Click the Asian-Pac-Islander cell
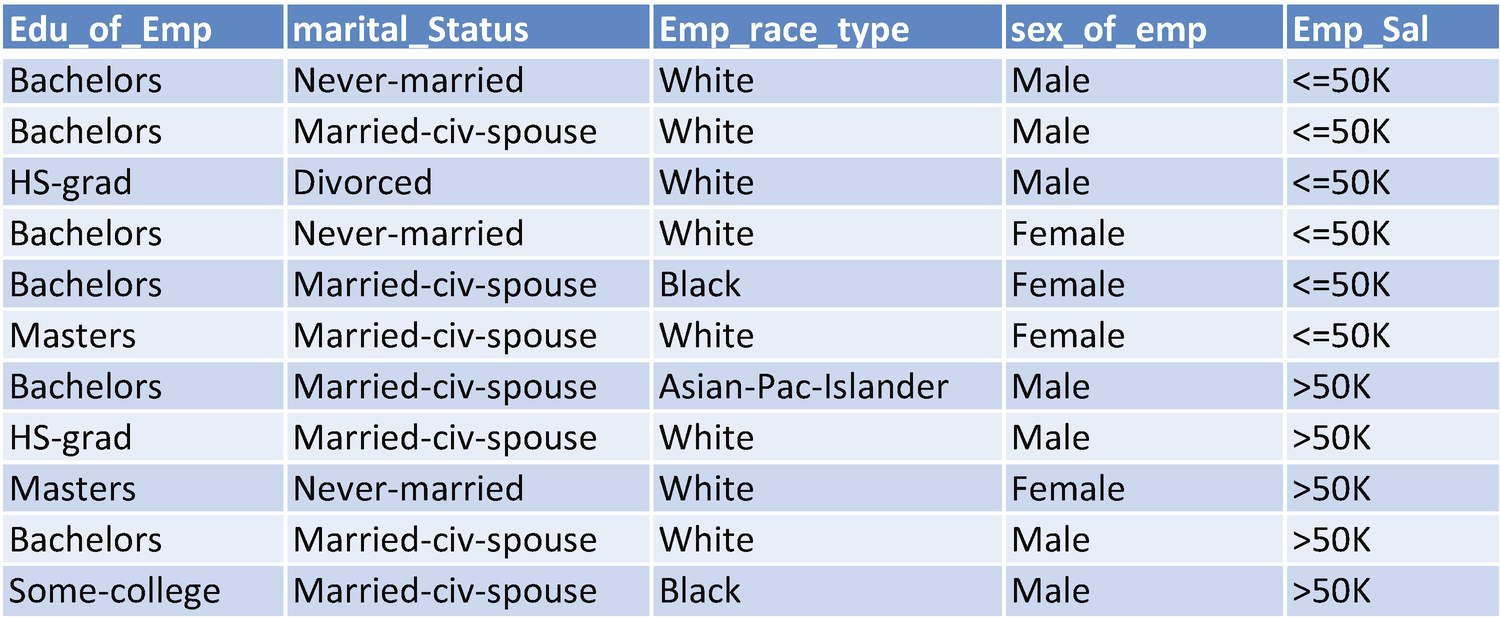Screen dimensions: 1500x617 [x=803, y=386]
